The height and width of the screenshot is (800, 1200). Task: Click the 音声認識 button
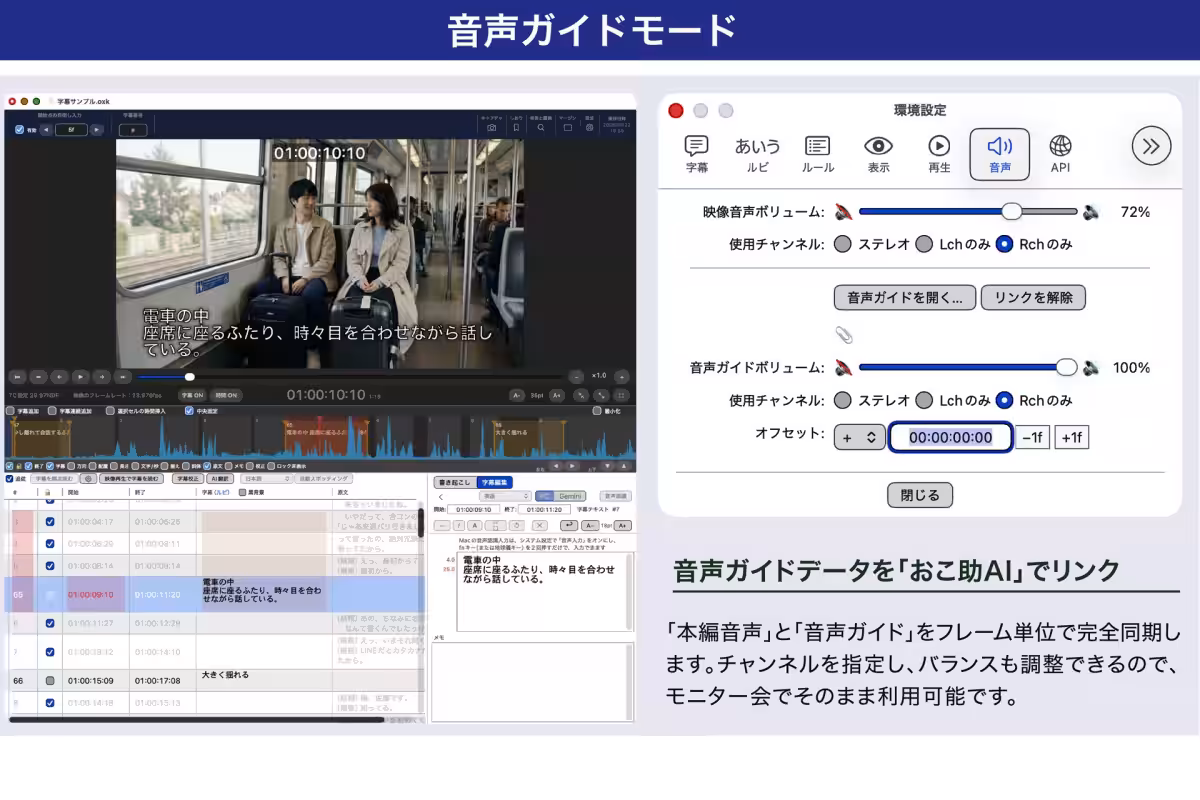[x=615, y=496]
